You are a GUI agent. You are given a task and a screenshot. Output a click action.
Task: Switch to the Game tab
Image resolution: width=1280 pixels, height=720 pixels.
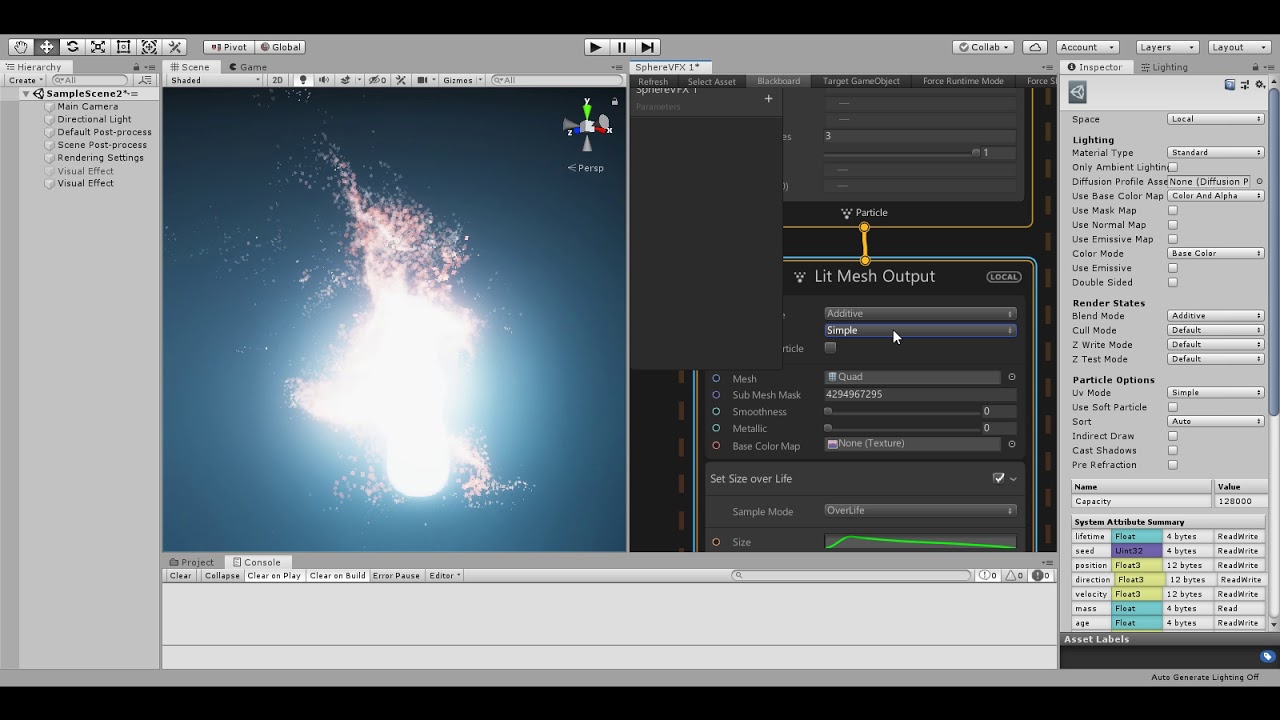click(247, 67)
